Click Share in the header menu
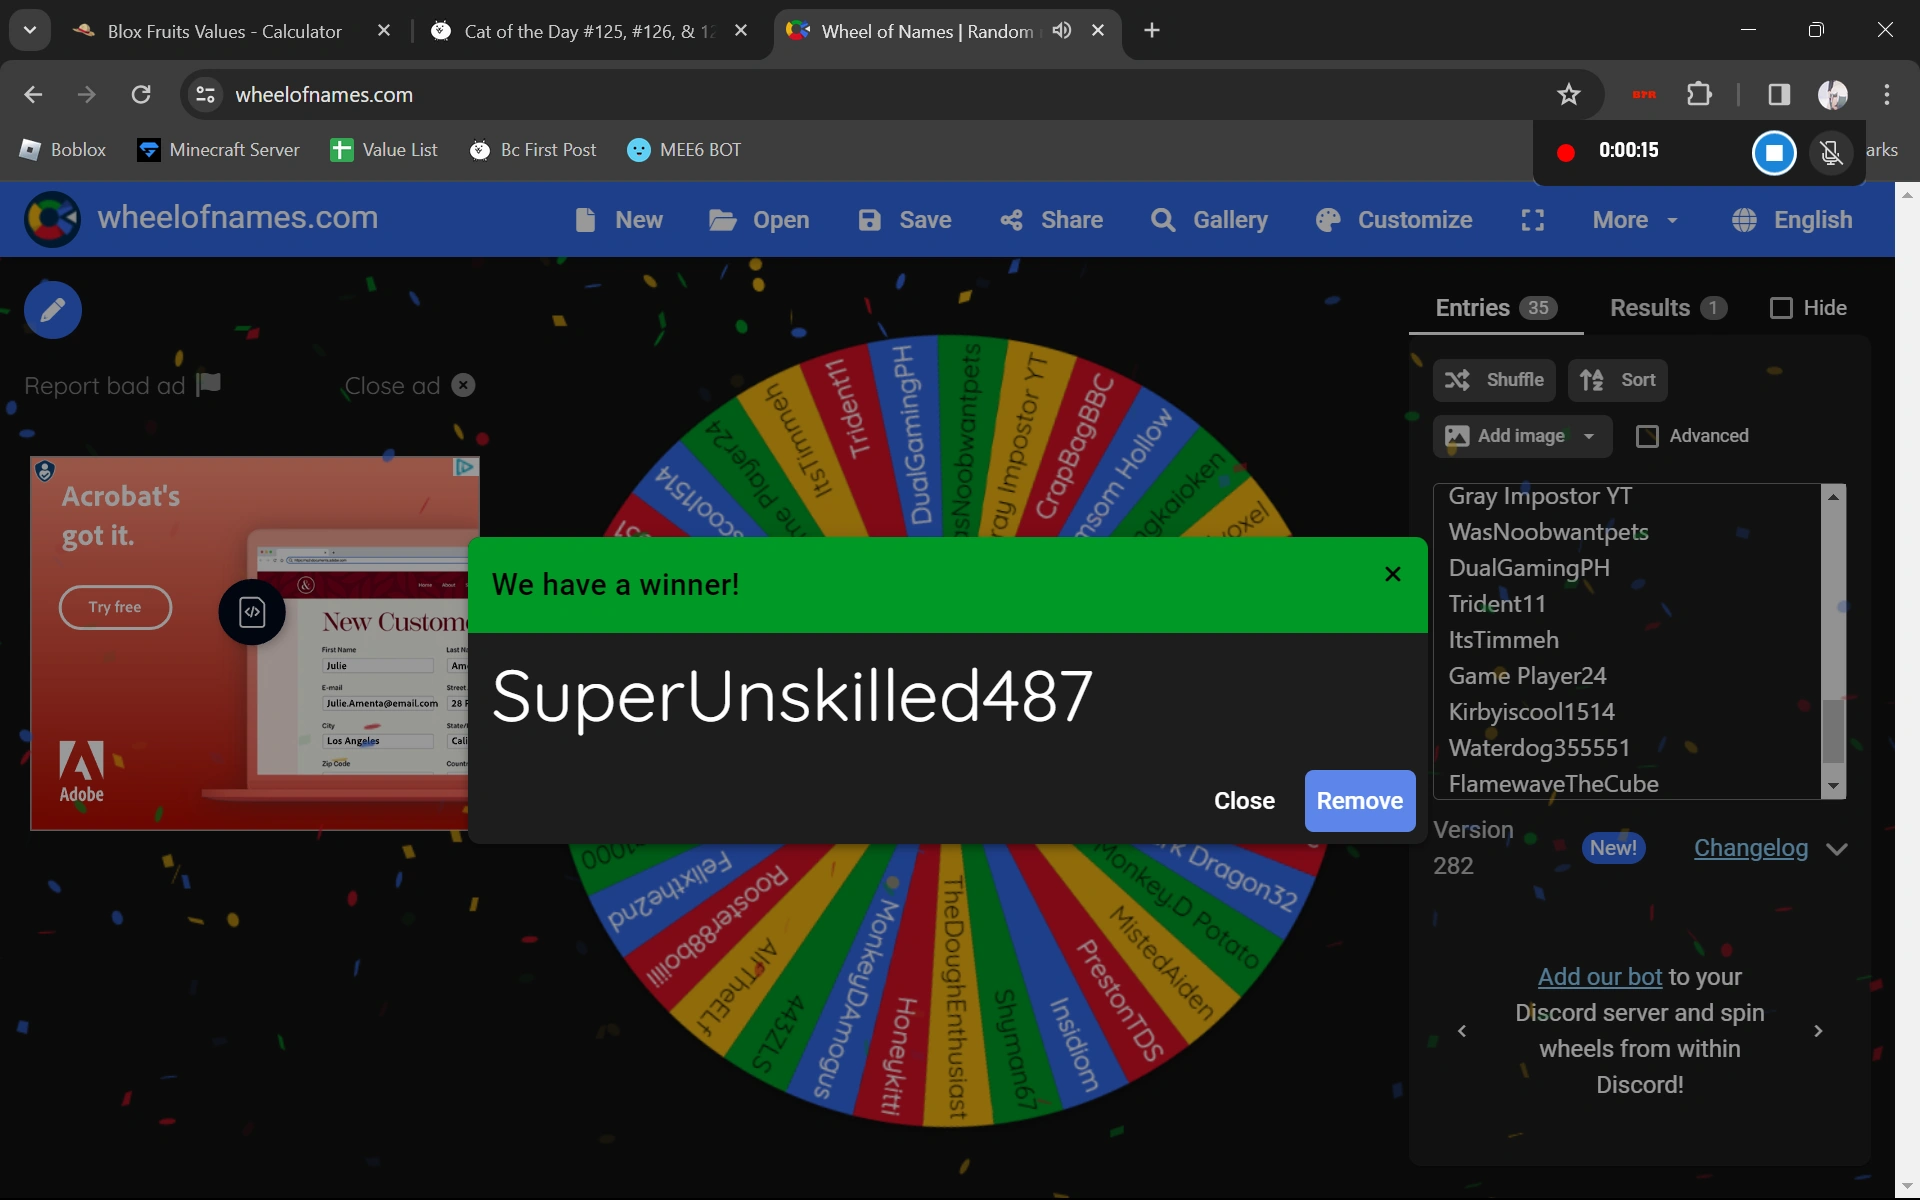 coord(1051,220)
